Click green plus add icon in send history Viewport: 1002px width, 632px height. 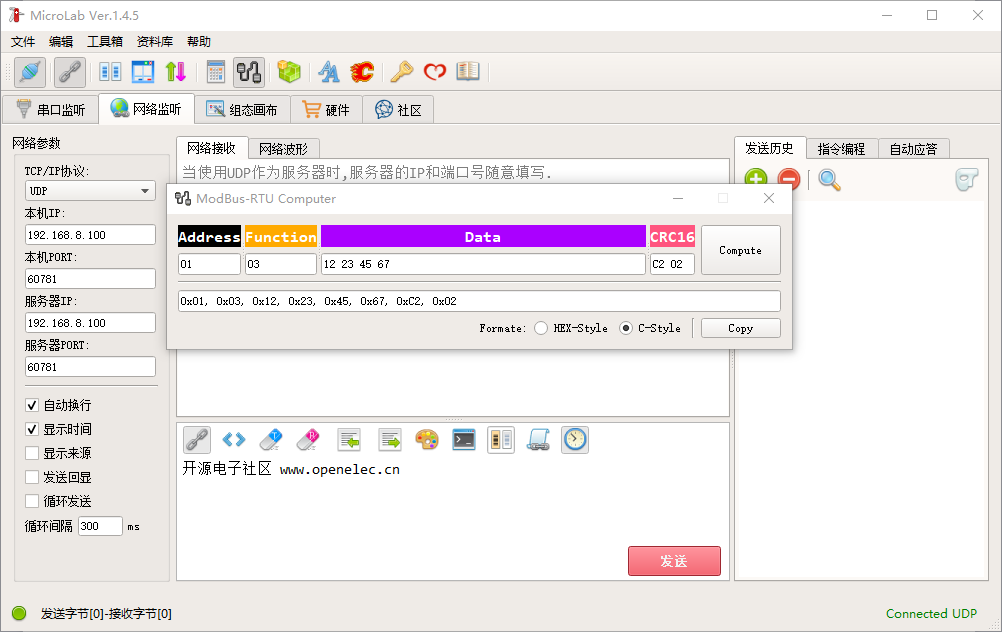(756, 180)
